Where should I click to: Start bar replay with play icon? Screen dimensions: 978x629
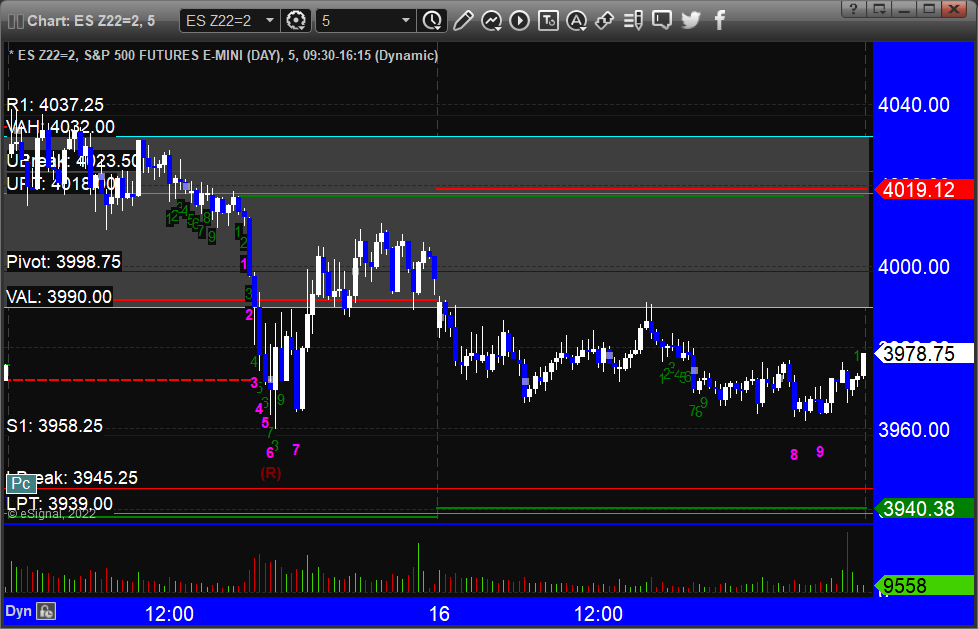pyautogui.click(x=519, y=21)
